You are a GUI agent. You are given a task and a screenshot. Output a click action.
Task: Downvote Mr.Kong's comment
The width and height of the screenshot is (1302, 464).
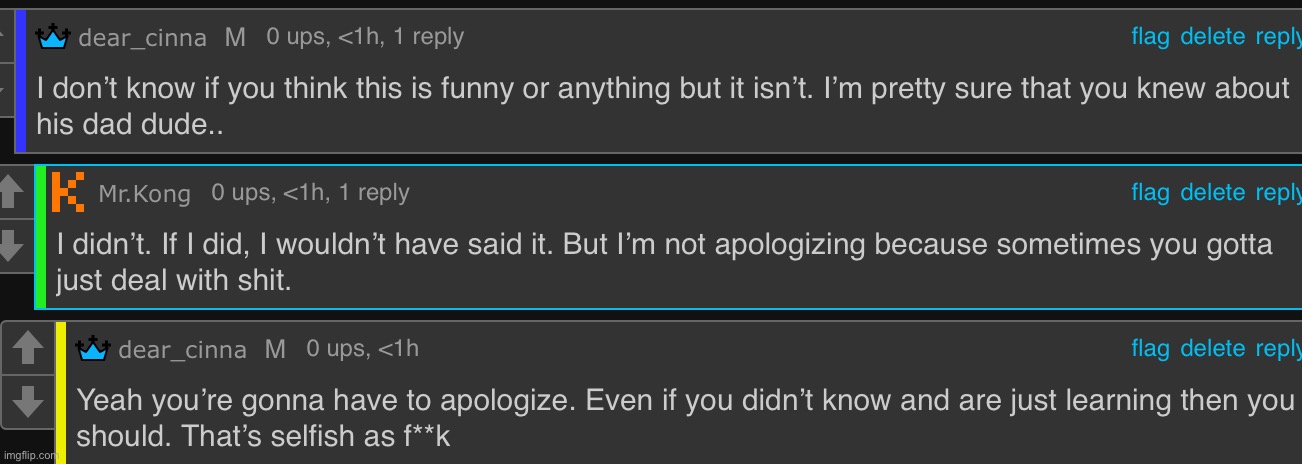click(10, 242)
